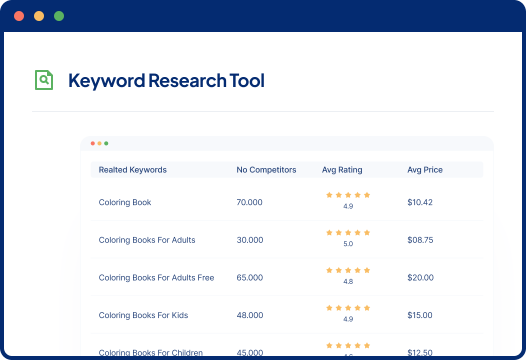Click the $08.75 average price
The width and height of the screenshot is (526, 360).
click(420, 240)
